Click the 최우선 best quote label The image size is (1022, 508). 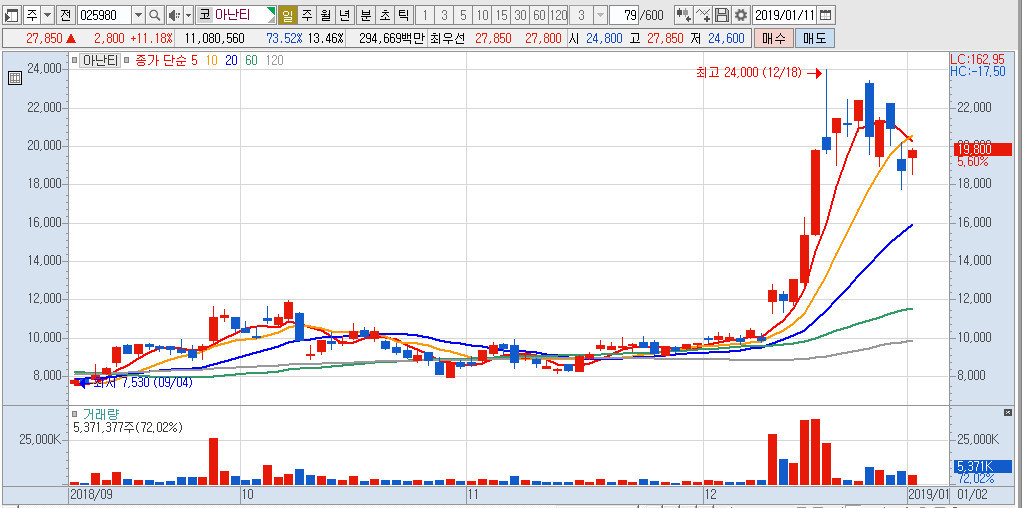447,38
